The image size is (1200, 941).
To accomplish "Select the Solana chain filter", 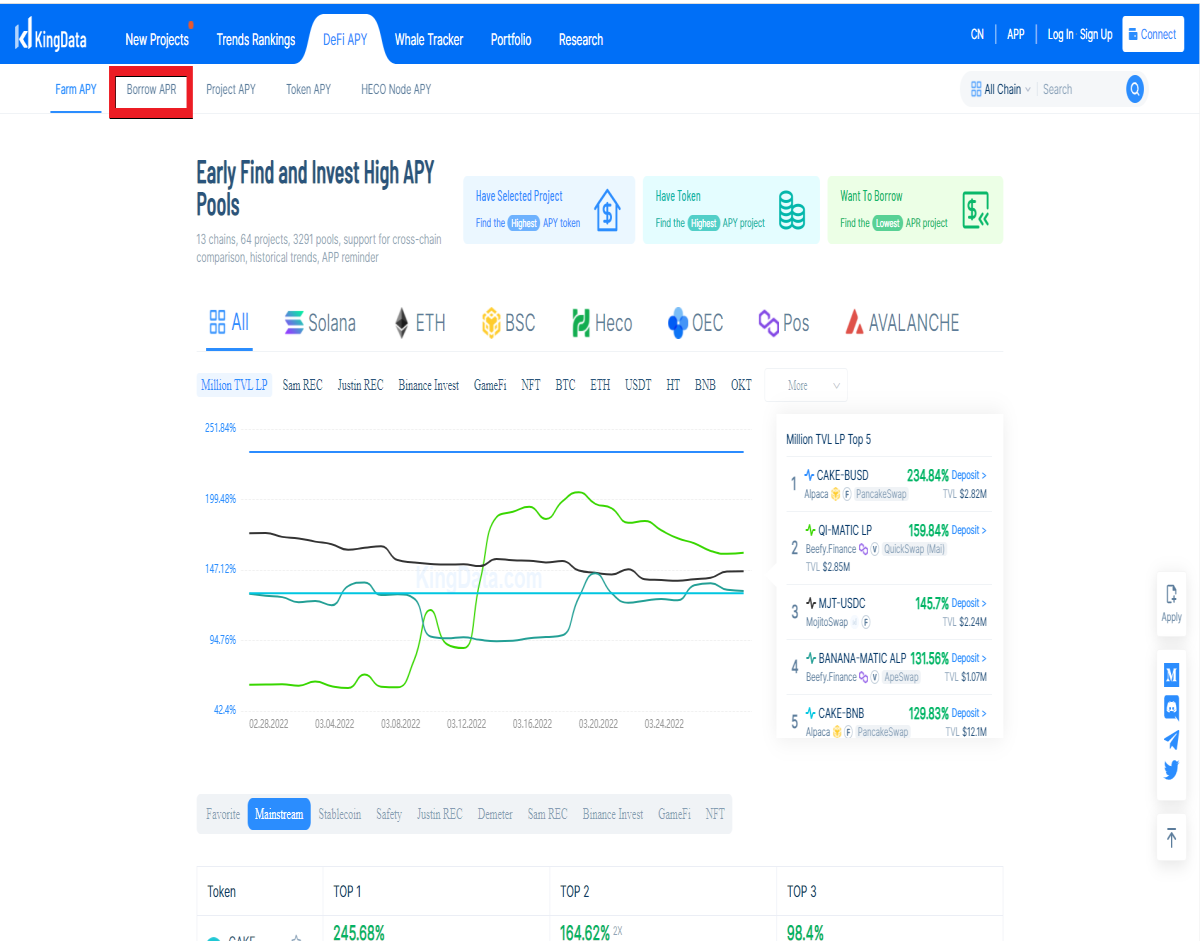I will coord(320,323).
